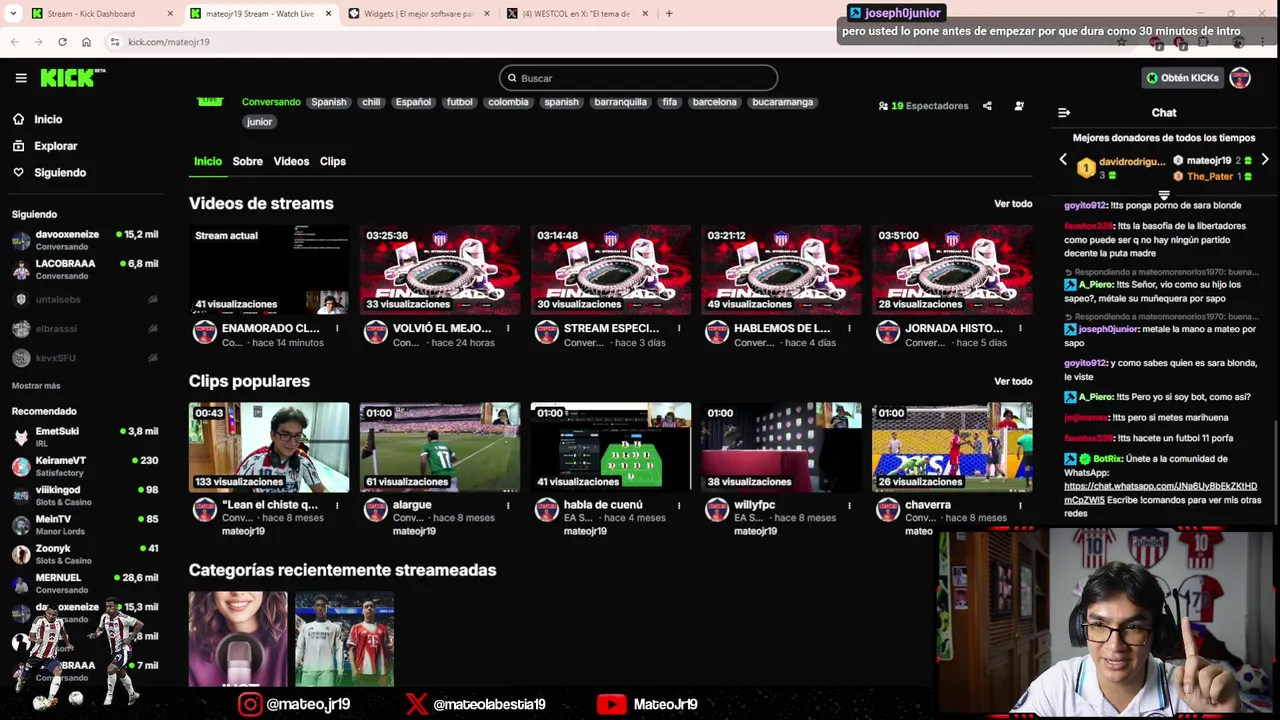Viewport: 1280px width, 720px height.
Task: Play the 00:43 clip thumbnail
Action: pyautogui.click(x=269, y=447)
